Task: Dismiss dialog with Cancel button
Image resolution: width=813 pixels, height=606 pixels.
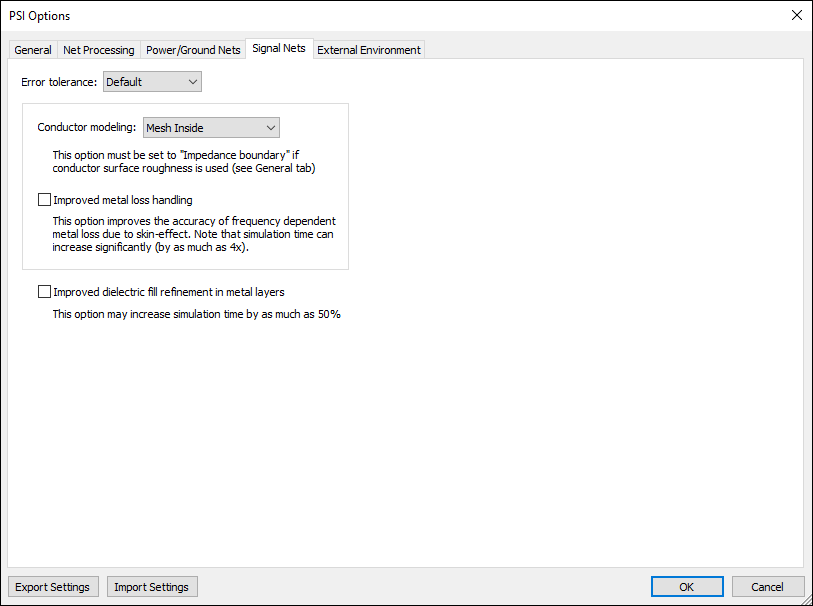Action: coord(767,587)
